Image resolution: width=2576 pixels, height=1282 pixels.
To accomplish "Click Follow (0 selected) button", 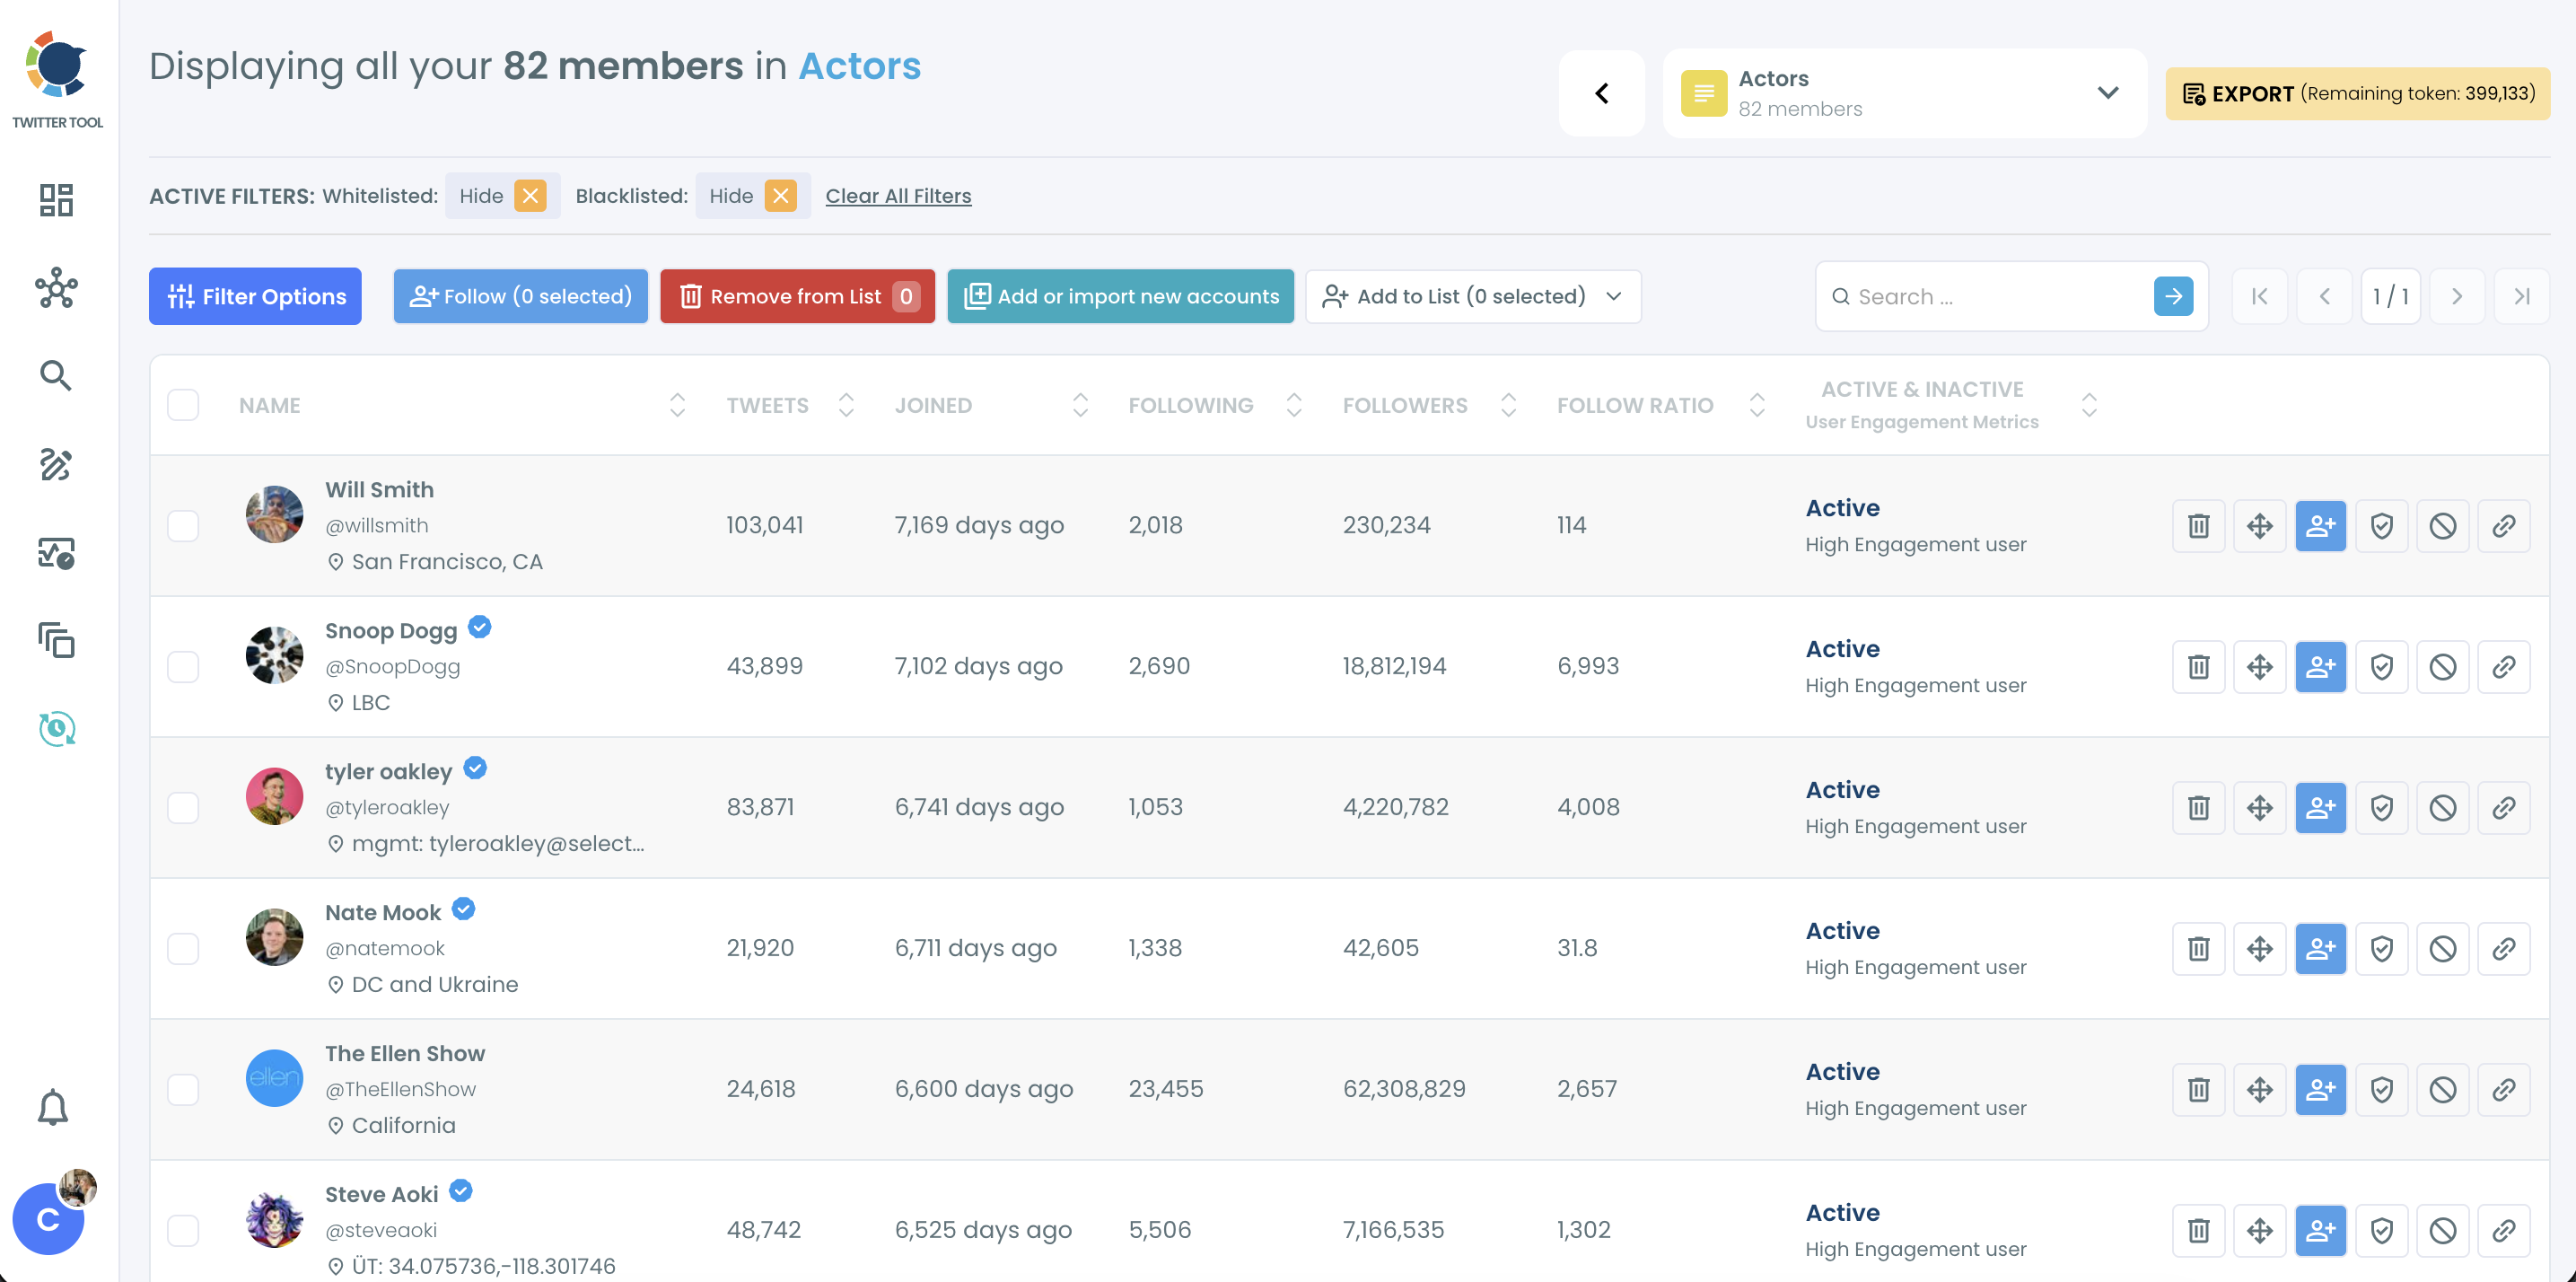I will 520,296.
